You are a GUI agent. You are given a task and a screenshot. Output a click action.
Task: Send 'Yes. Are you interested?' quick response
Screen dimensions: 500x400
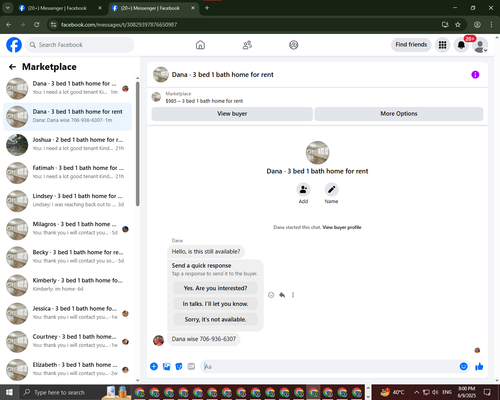(x=215, y=288)
